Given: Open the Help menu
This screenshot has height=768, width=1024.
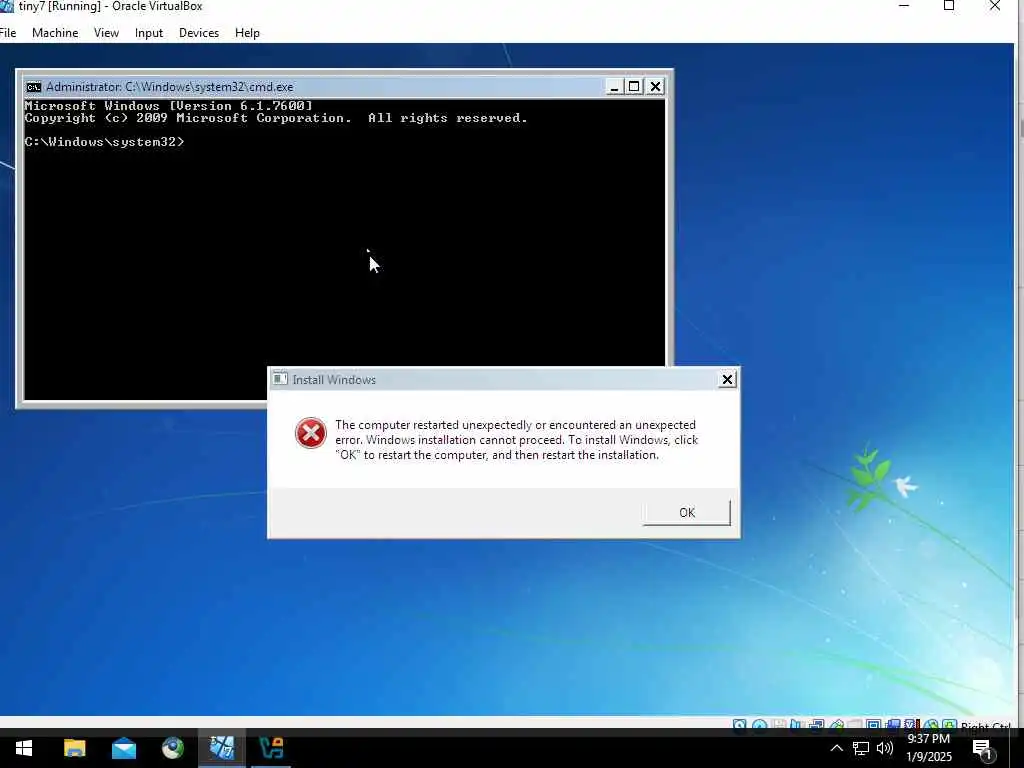Looking at the screenshot, I should pos(247,33).
